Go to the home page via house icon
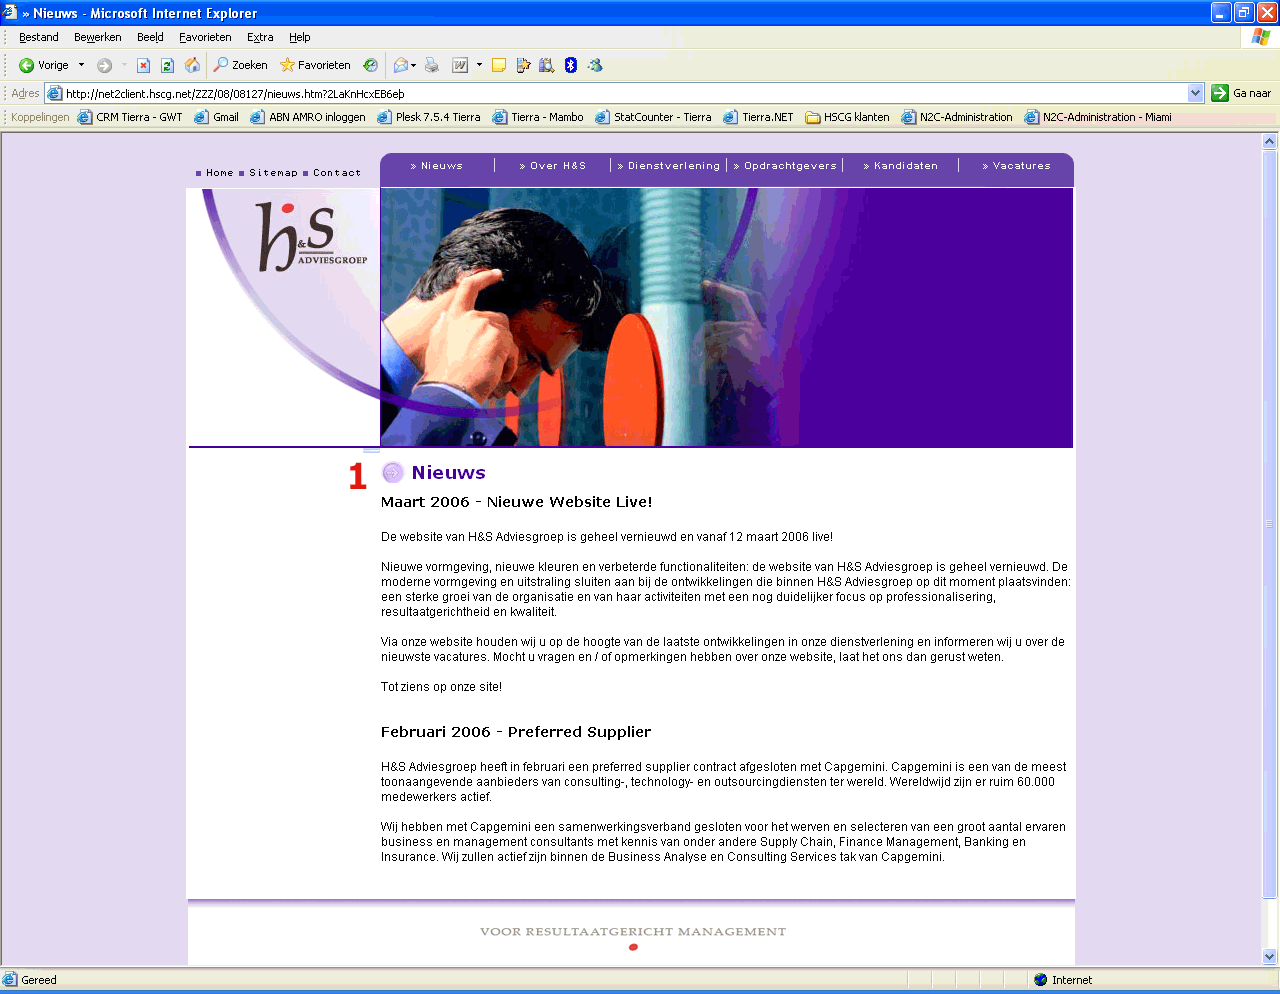 coord(192,65)
